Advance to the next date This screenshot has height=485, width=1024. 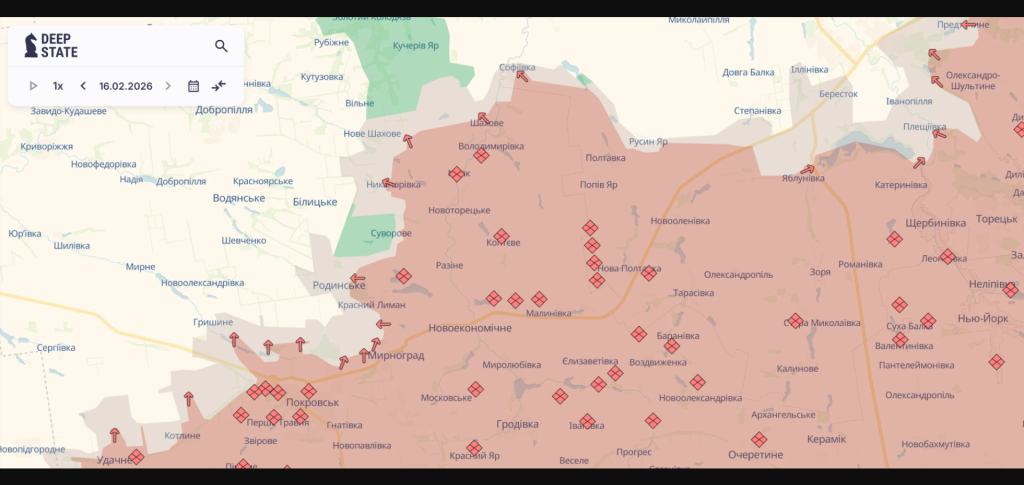[x=168, y=86]
